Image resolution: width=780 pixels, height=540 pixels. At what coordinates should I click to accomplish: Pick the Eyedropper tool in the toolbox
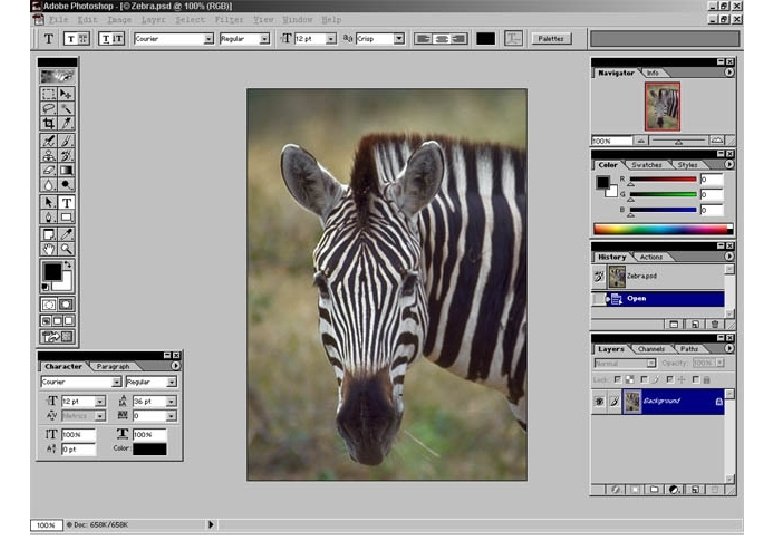[x=66, y=233]
